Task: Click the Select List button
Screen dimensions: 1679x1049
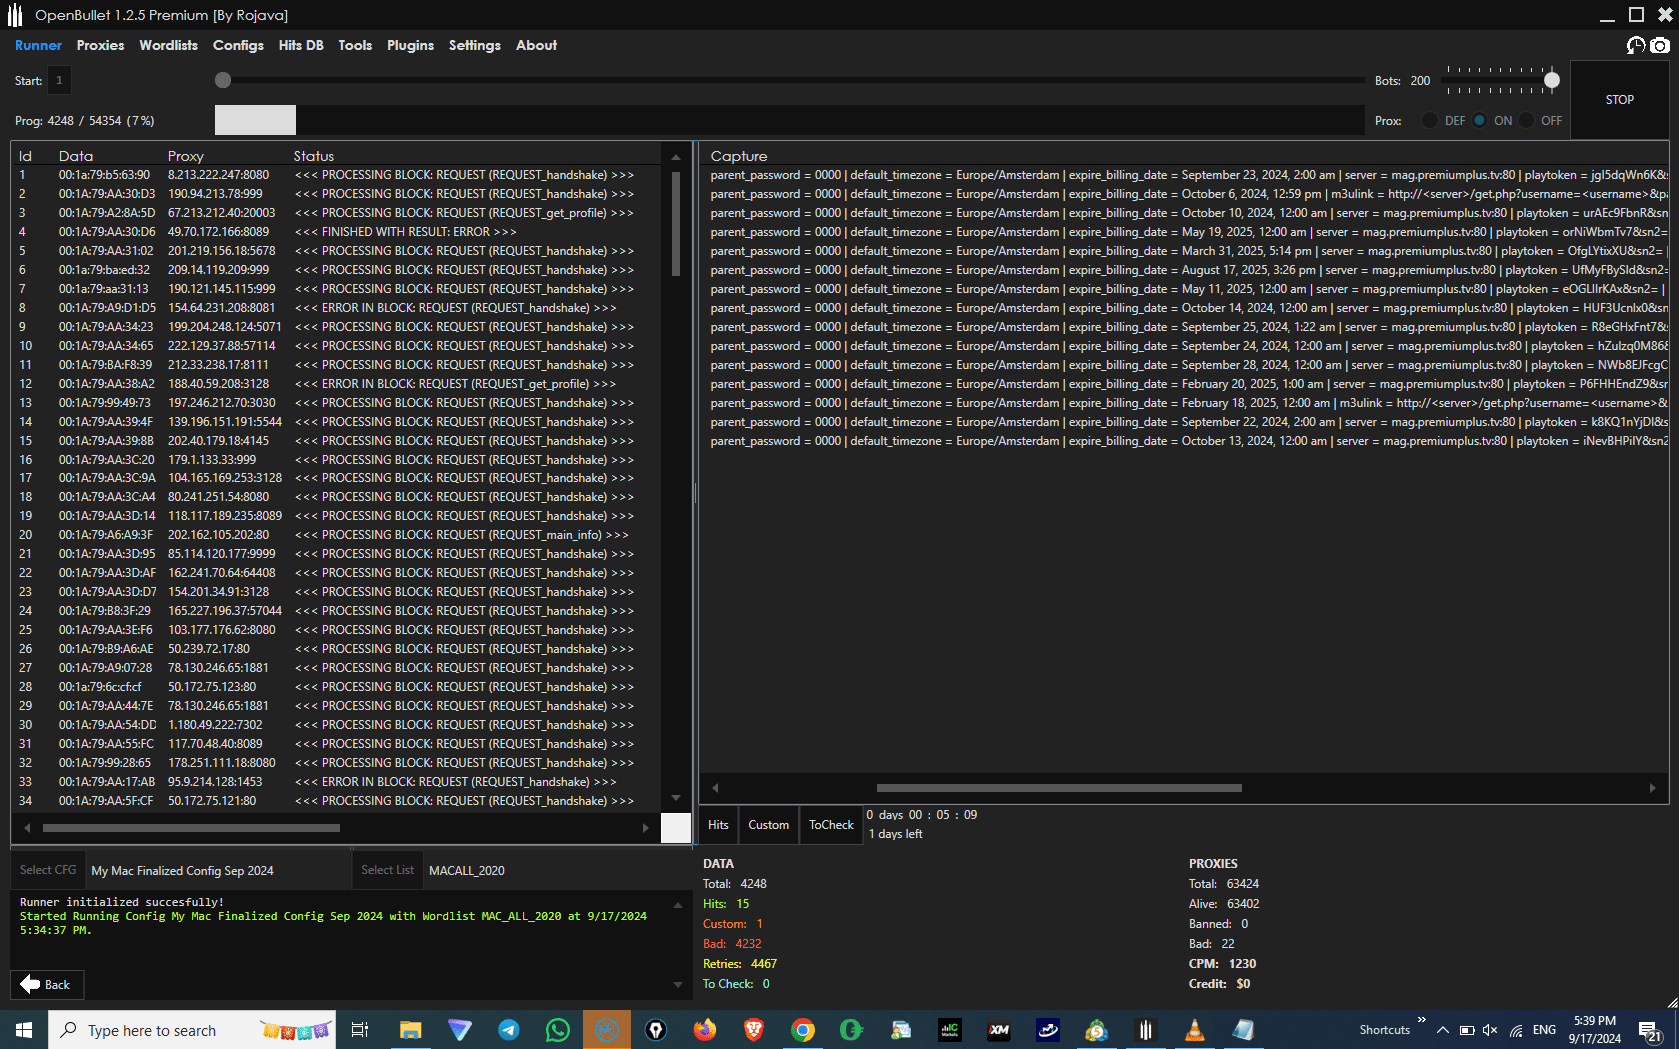Action: point(387,870)
